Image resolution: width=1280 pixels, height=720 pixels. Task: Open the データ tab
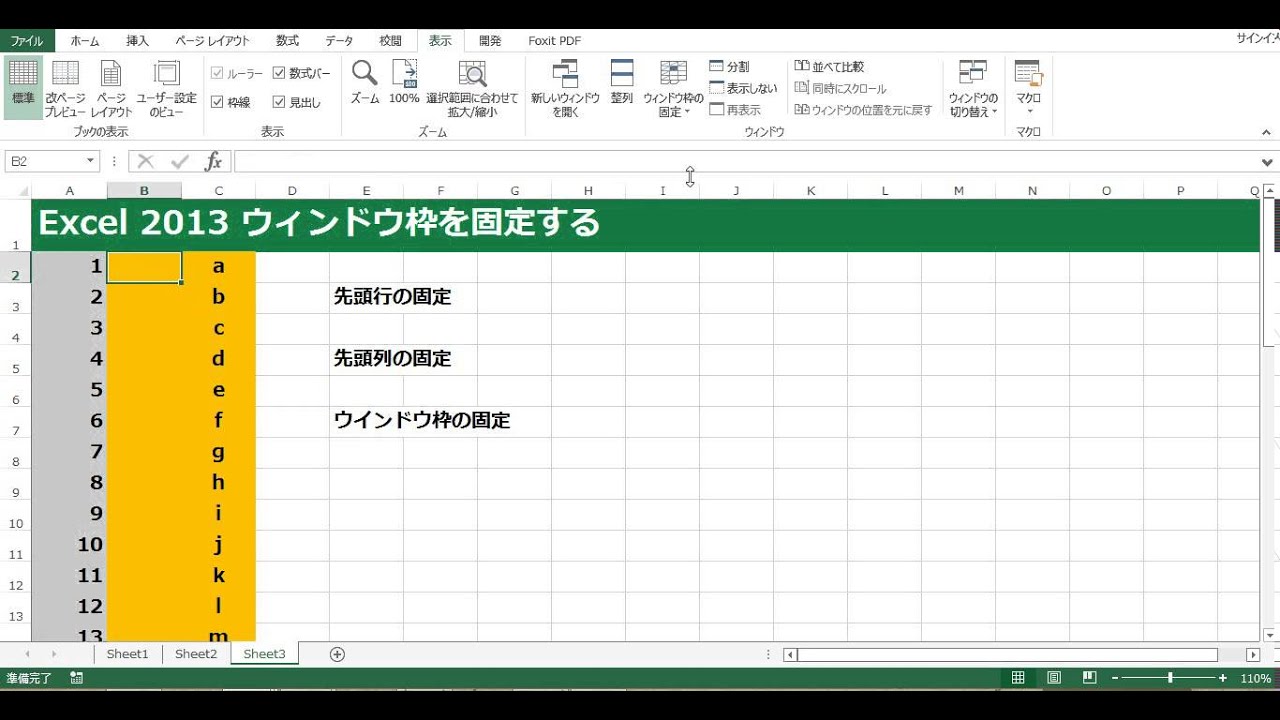coord(339,41)
